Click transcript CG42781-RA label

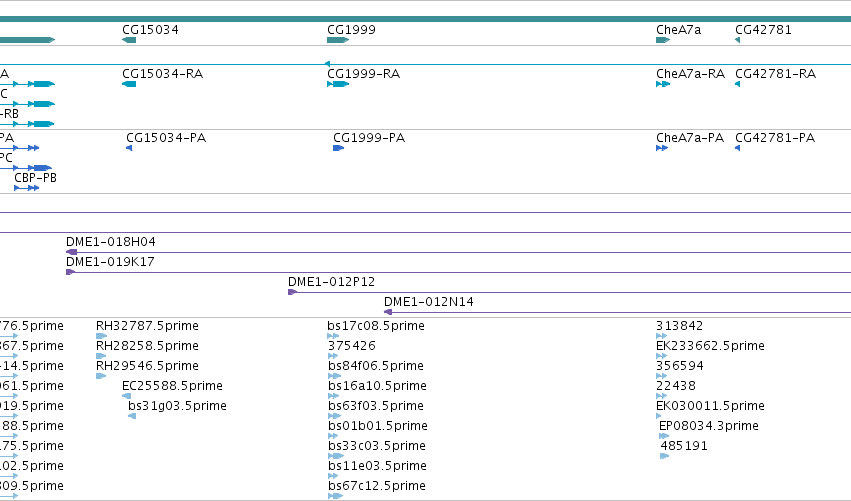776,74
